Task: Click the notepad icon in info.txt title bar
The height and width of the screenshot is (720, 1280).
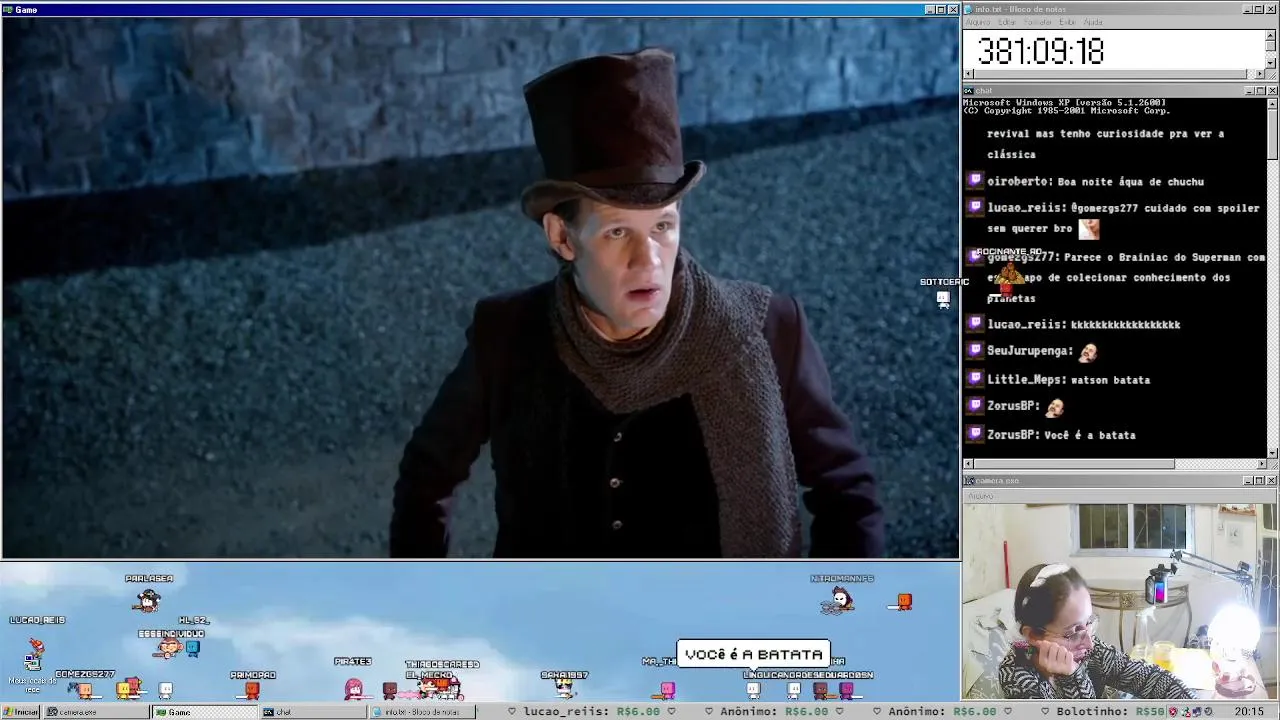Action: (968, 9)
